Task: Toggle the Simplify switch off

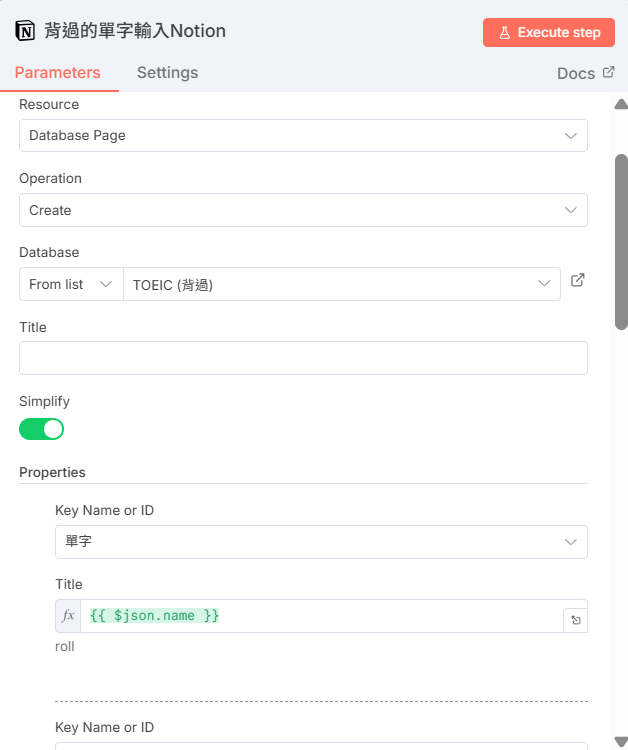Action: [x=41, y=429]
